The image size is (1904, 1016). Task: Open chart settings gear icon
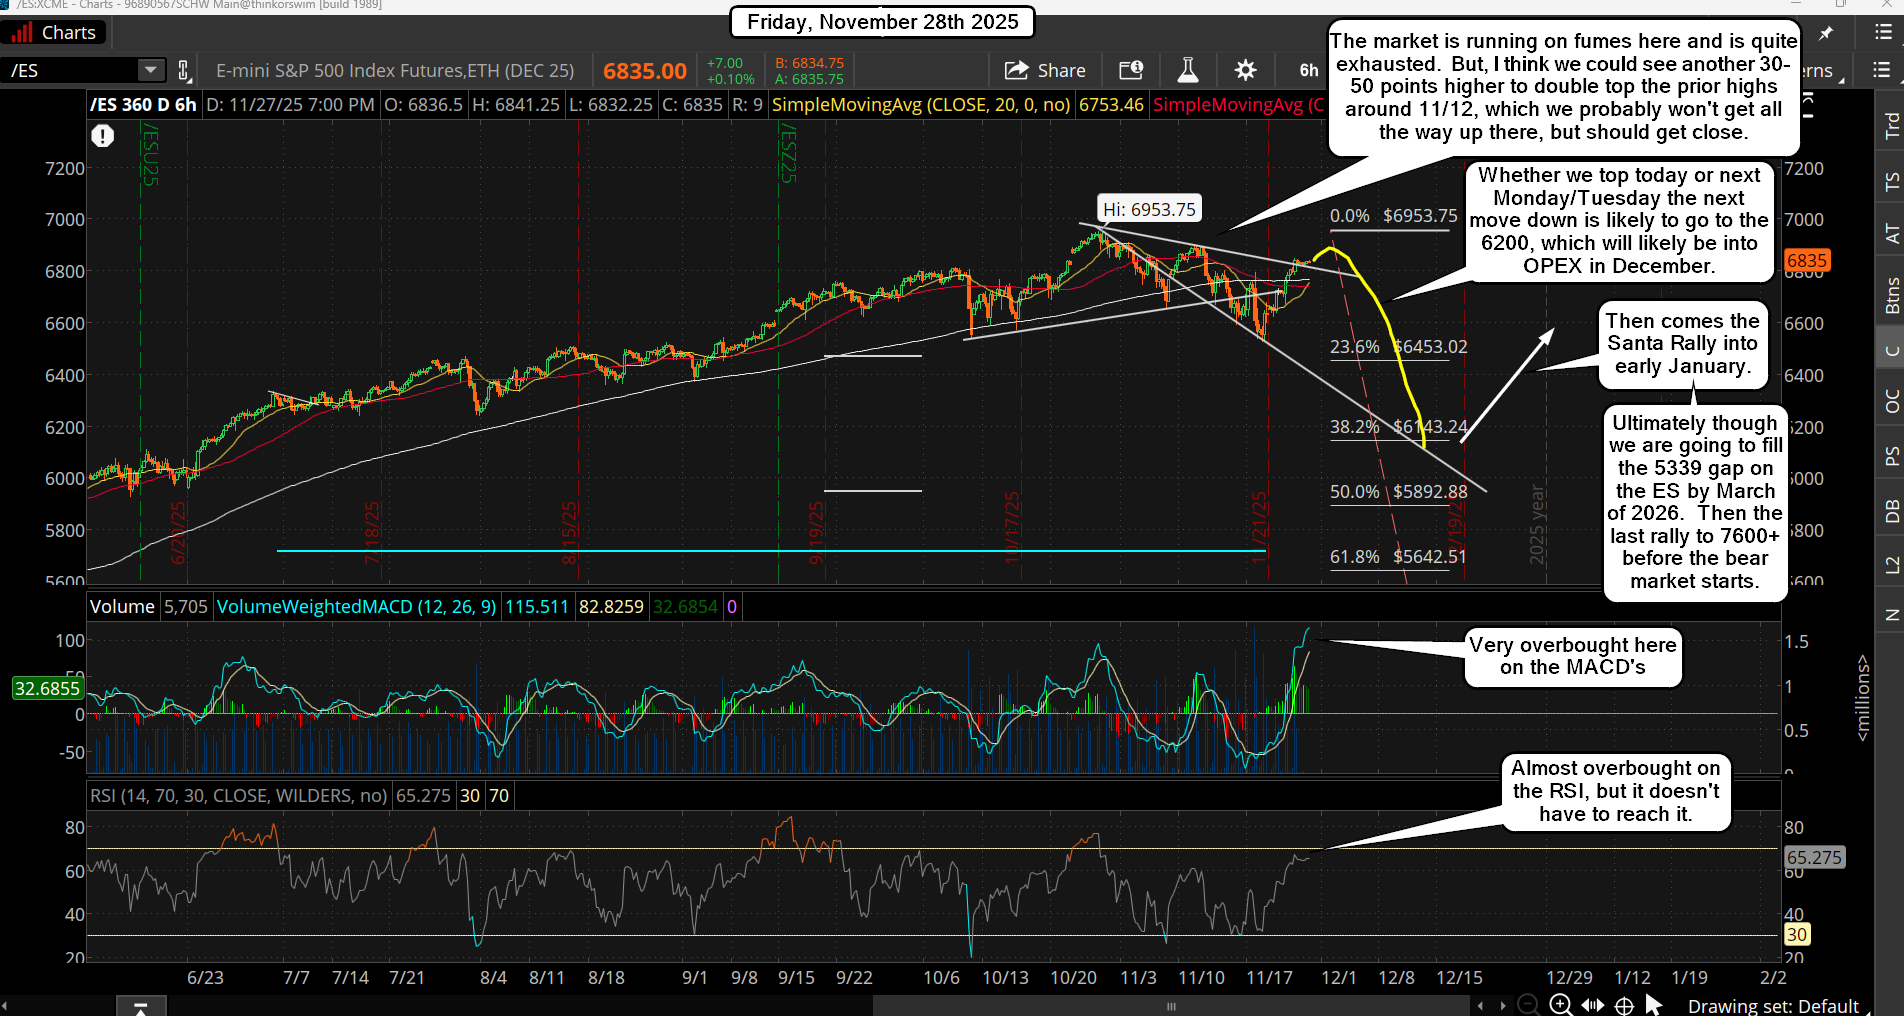click(1245, 70)
